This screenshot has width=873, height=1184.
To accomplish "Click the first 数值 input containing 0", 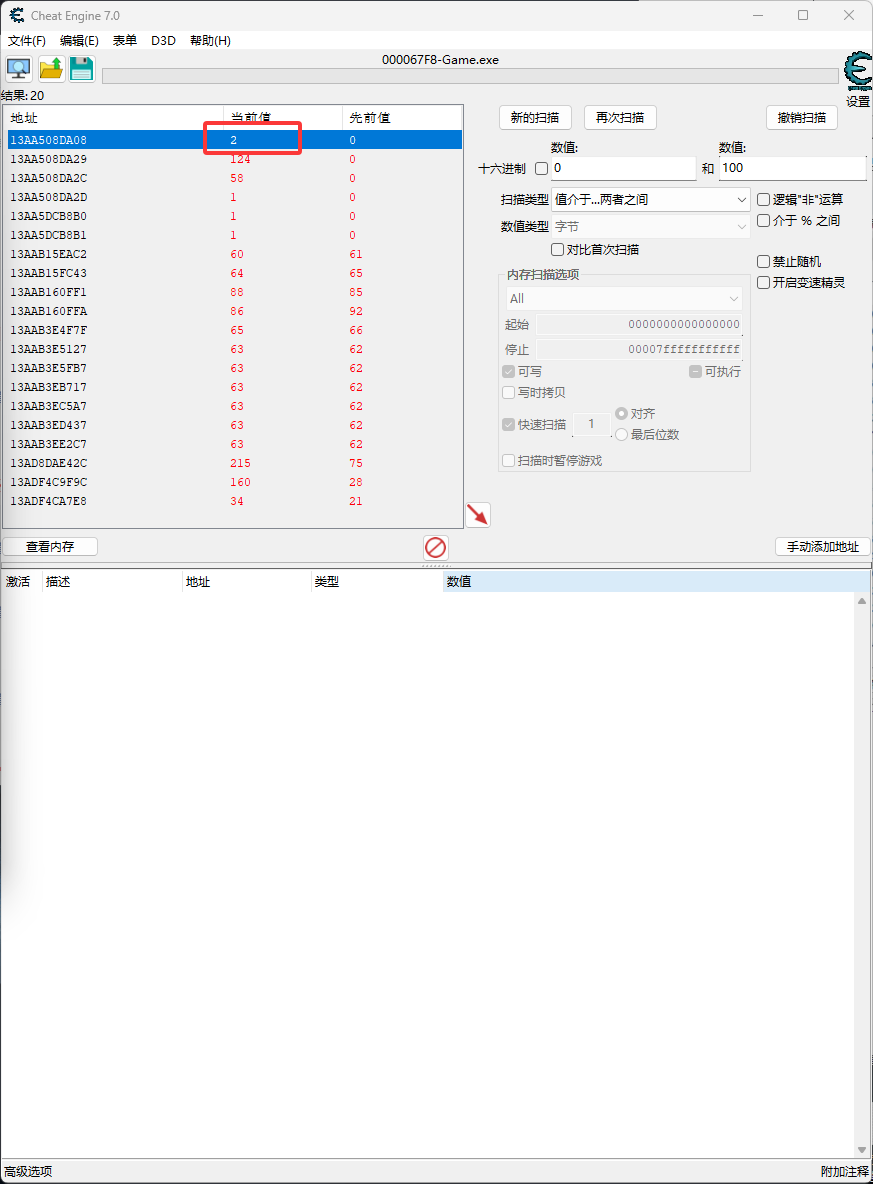I will point(623,168).
